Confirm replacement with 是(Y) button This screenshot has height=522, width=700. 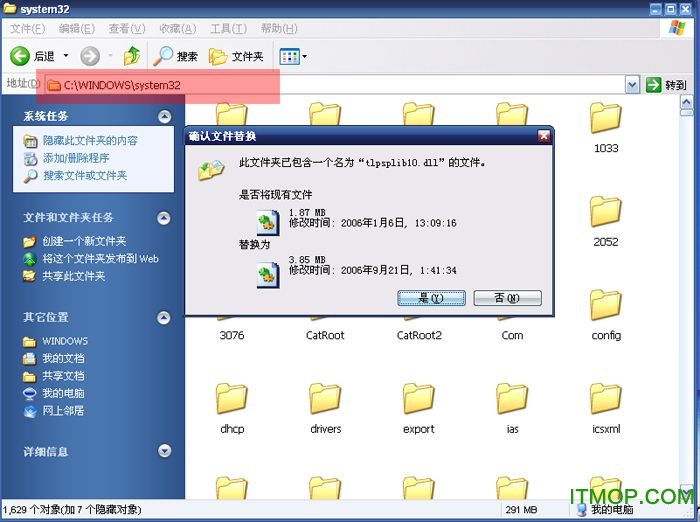pyautogui.click(x=431, y=298)
